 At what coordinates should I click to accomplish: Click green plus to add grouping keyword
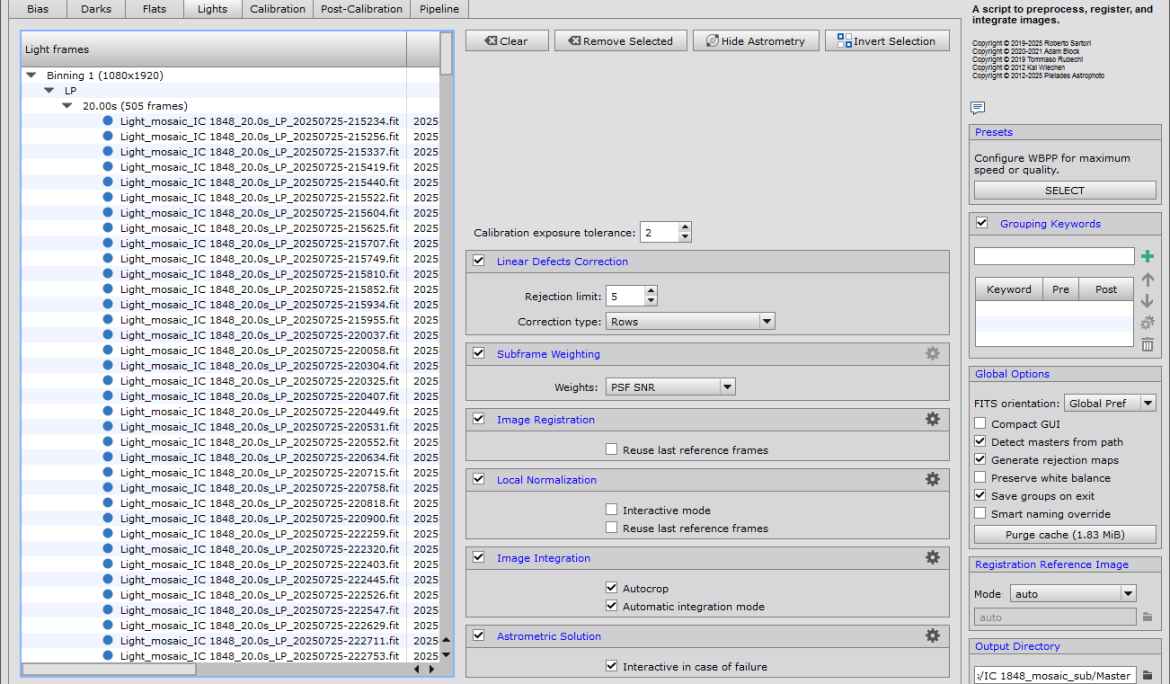[x=1147, y=257]
